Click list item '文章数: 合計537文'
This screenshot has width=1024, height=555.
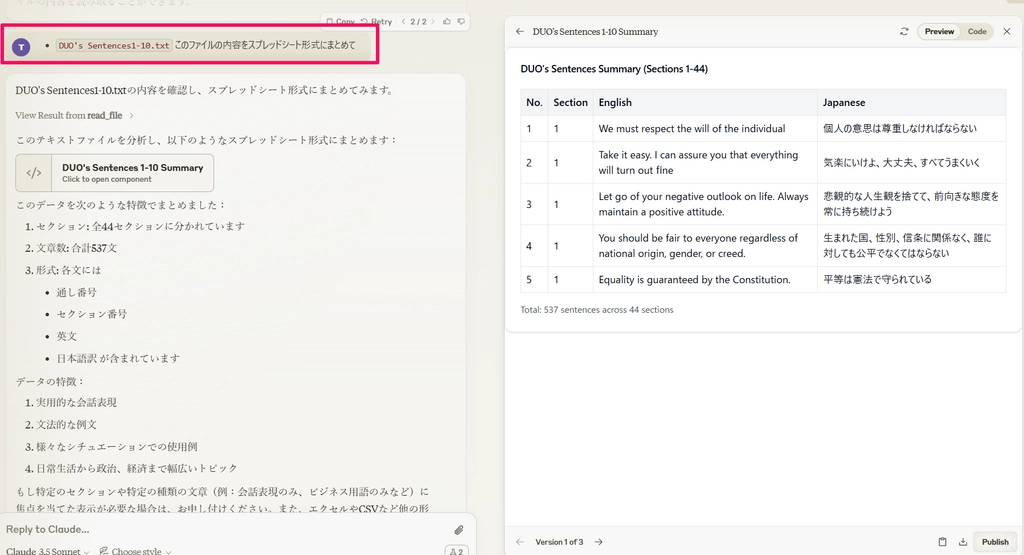click(76, 248)
